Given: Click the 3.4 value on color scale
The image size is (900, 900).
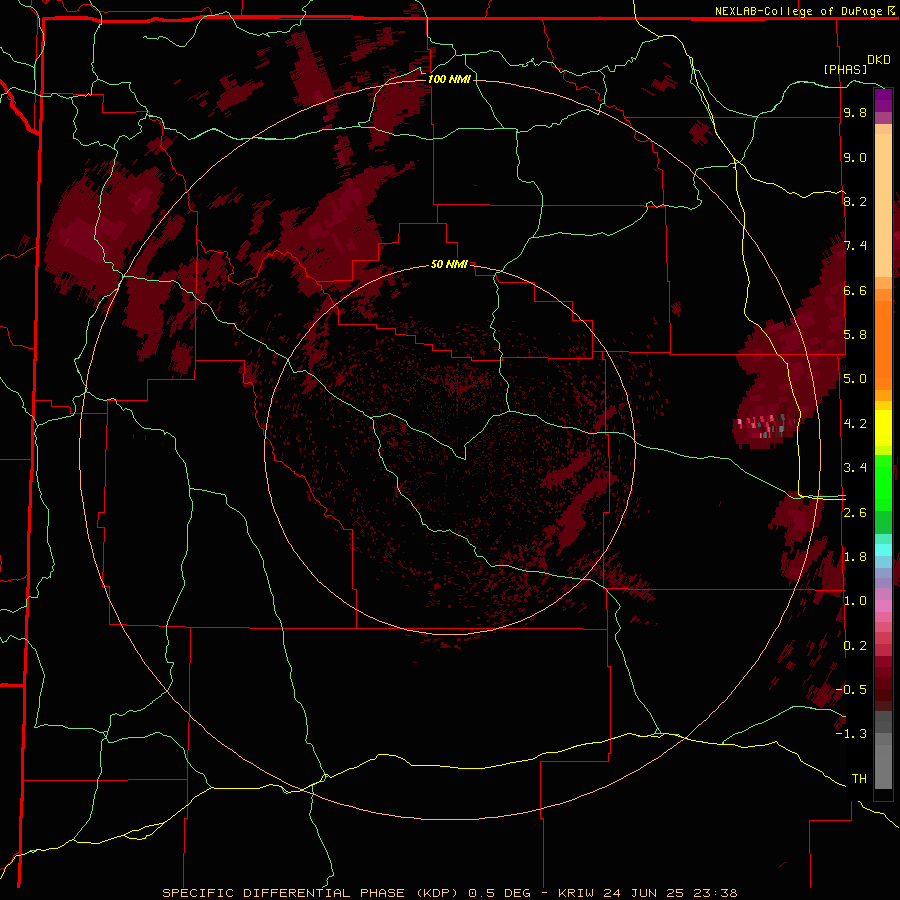Looking at the screenshot, I should (855, 468).
